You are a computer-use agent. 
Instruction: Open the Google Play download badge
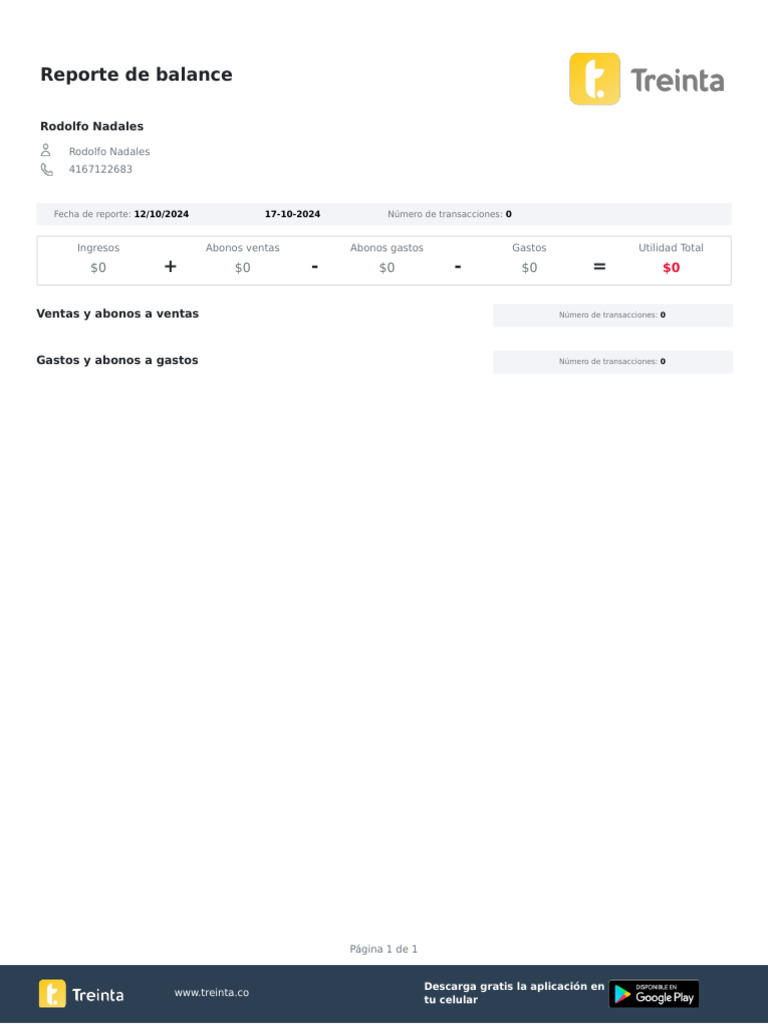654,994
